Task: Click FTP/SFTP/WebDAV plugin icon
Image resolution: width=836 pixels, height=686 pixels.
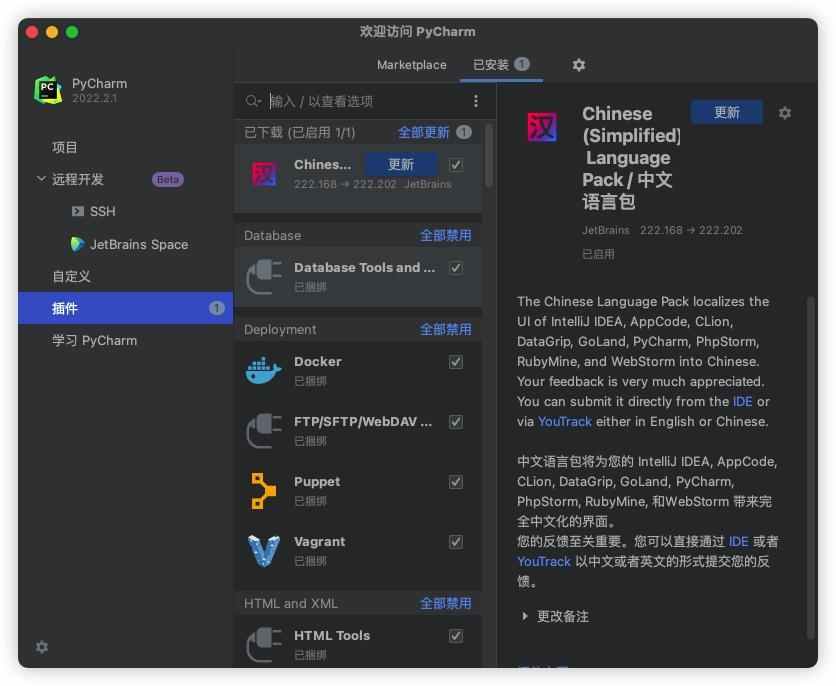Action: [x=264, y=431]
